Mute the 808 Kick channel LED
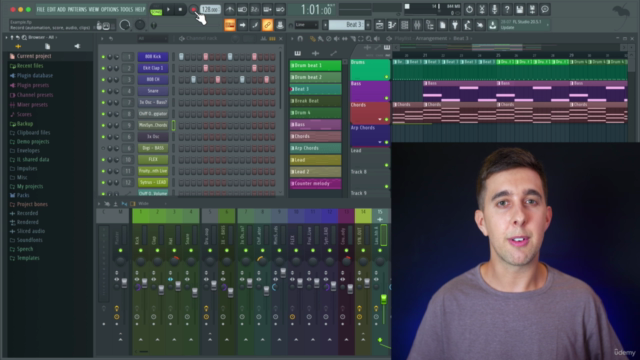The width and height of the screenshot is (640, 360). tap(103, 57)
